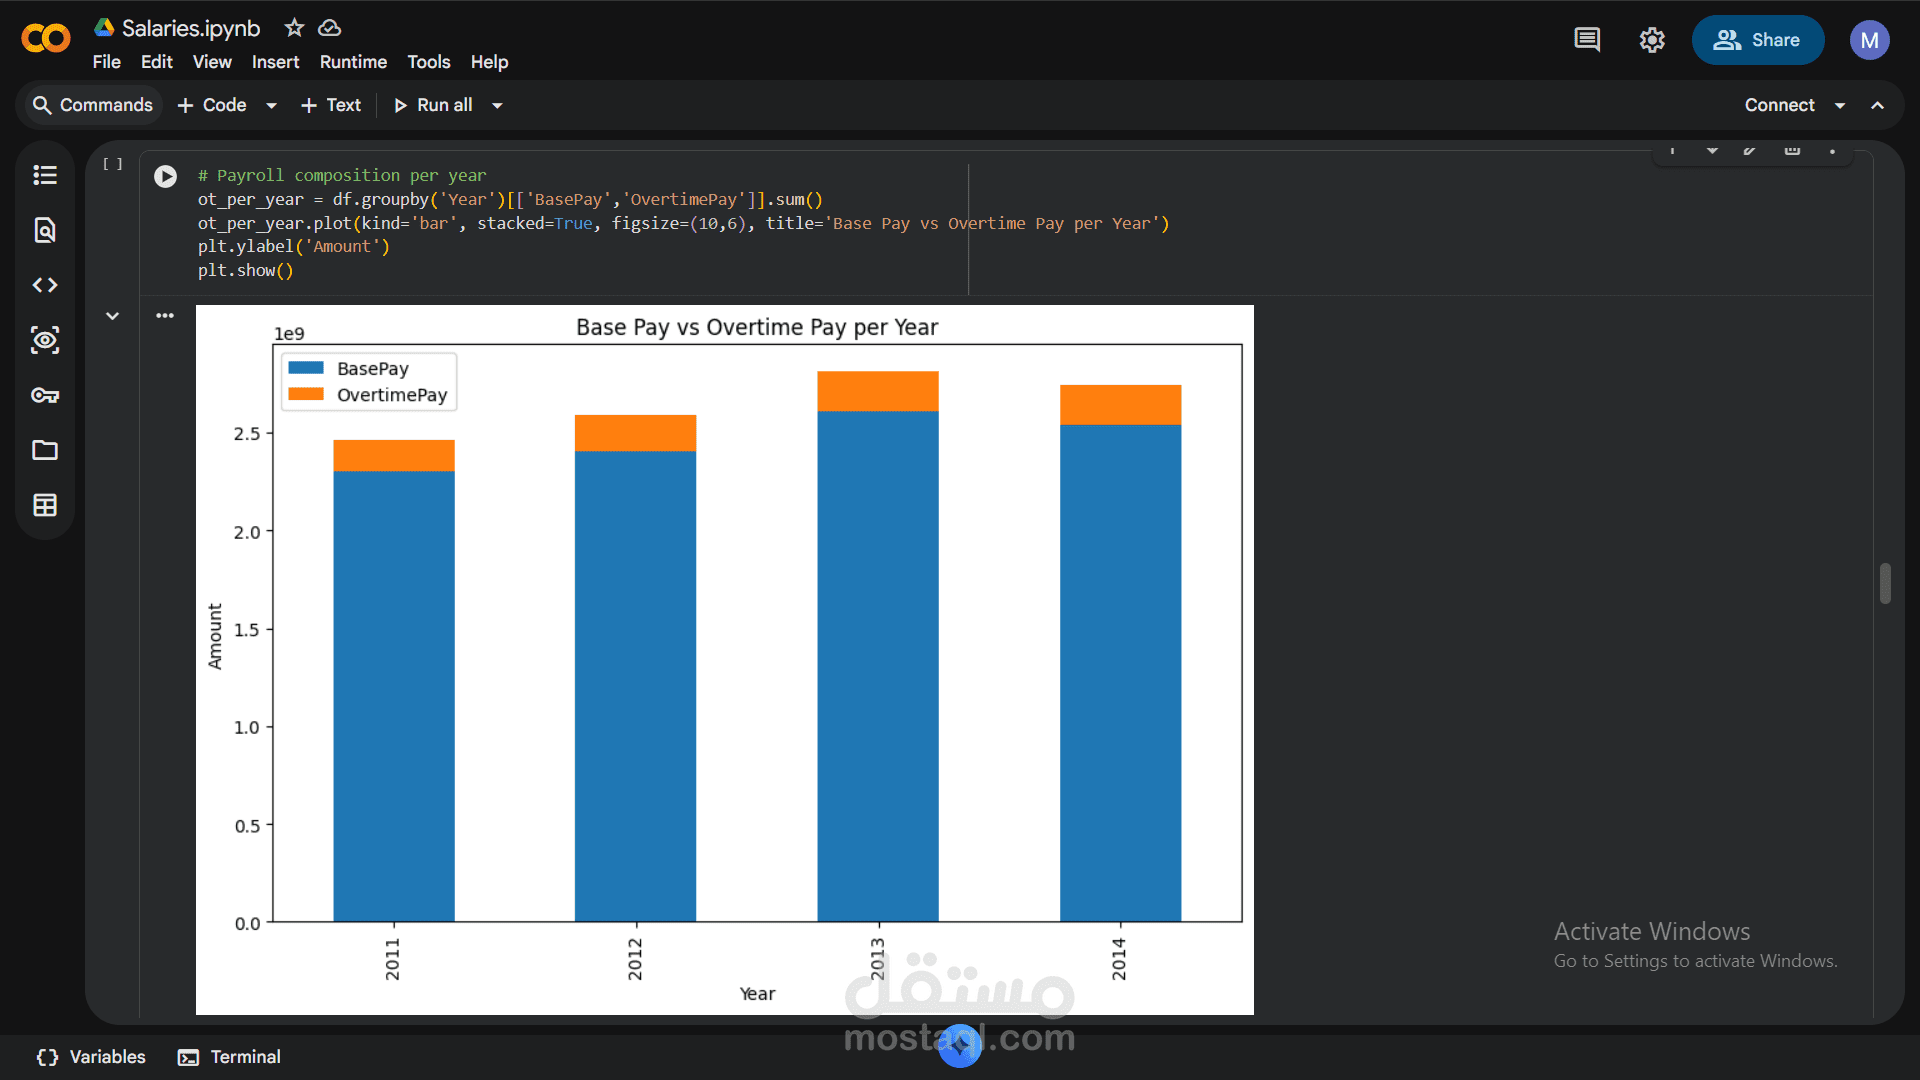The width and height of the screenshot is (1920, 1080).
Task: Open the Connect options dropdown arrow
Action: coord(1840,105)
